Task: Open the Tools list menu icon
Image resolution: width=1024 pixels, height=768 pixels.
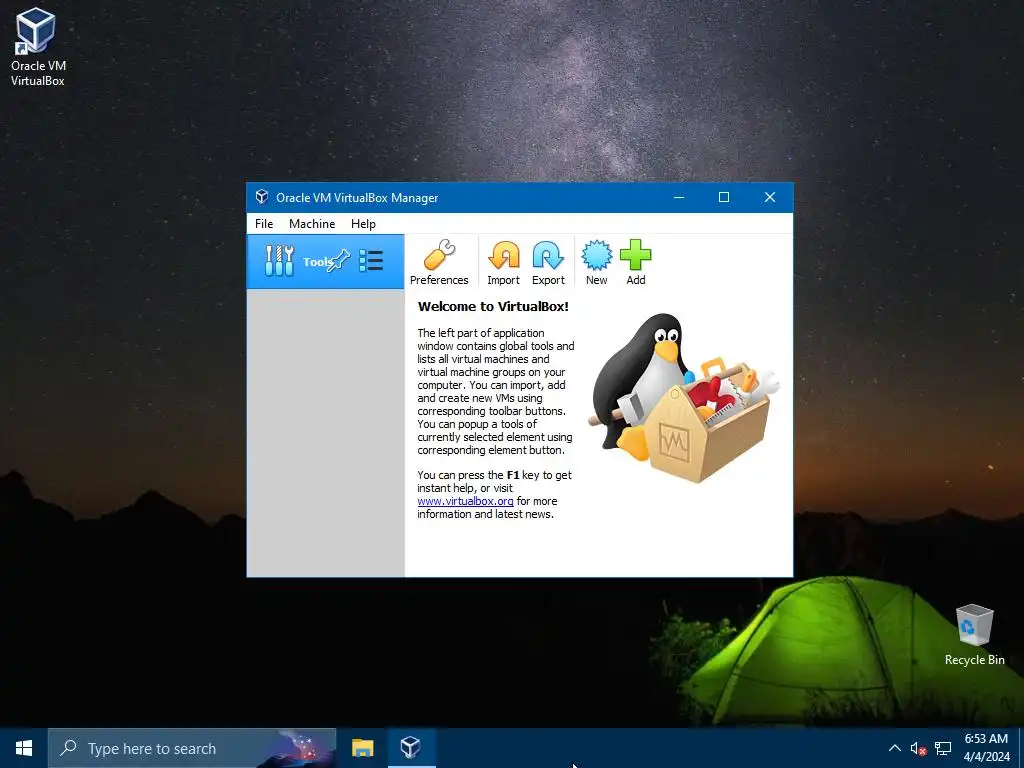Action: pos(371,261)
